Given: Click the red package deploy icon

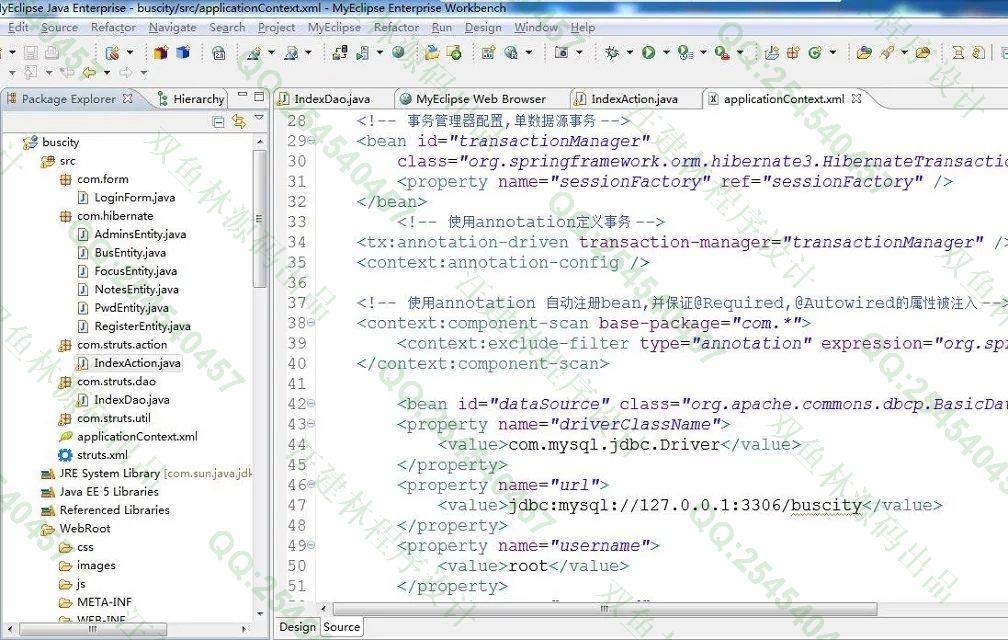Looking at the screenshot, I should [161, 52].
